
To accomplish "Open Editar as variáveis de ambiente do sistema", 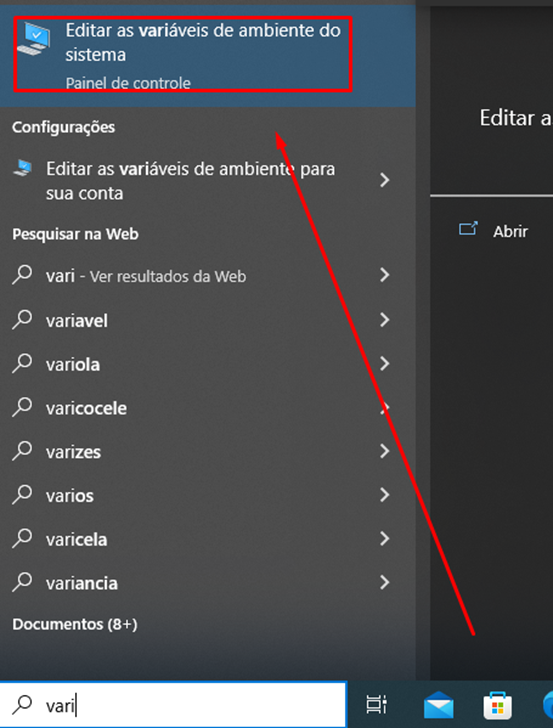I will pyautogui.click(x=208, y=54).
